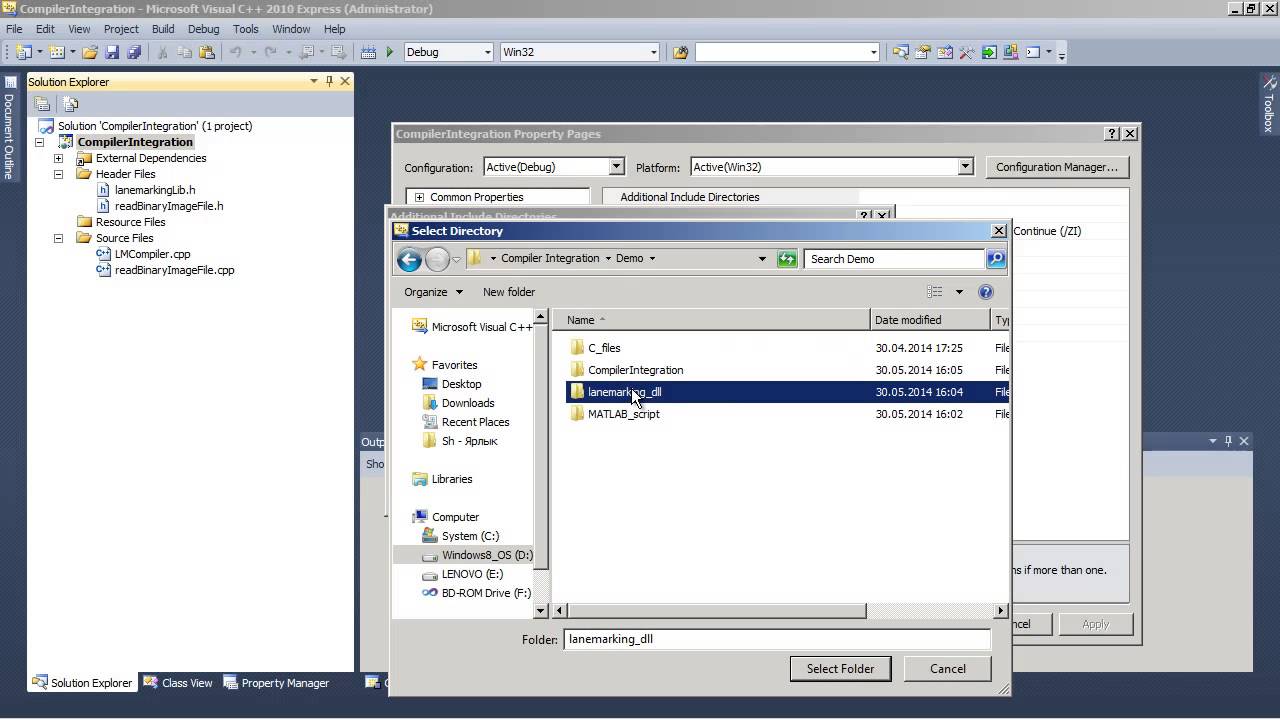Switch to the Class View tab
This screenshot has height=720, width=1280.
[x=178, y=683]
